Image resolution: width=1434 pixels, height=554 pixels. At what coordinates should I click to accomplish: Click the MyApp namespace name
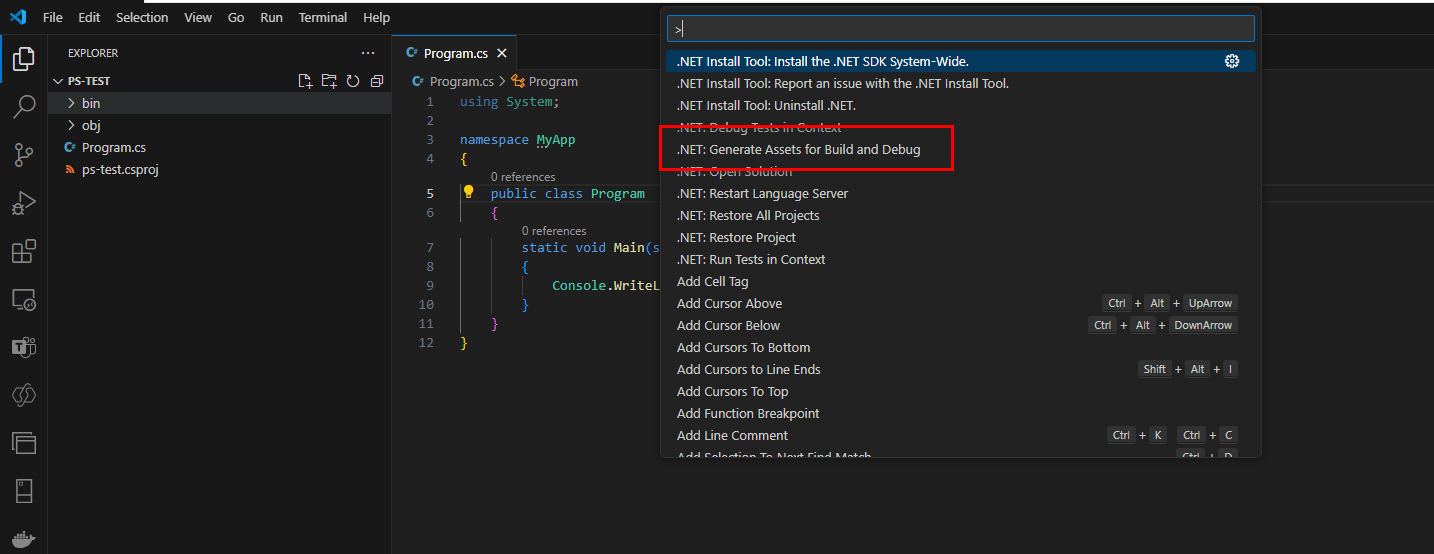click(556, 140)
